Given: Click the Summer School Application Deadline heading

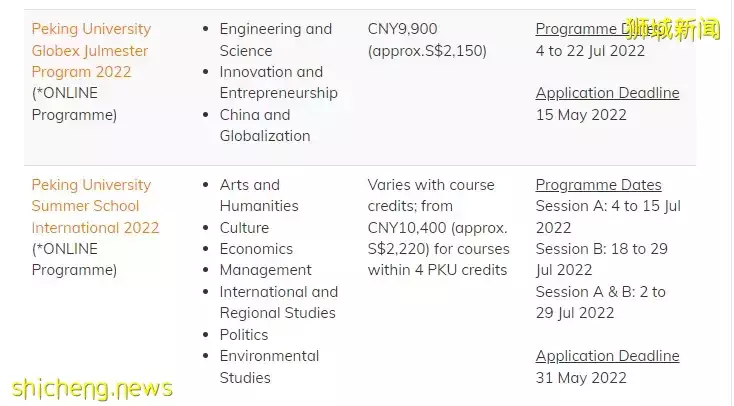Looking at the screenshot, I should (x=607, y=356).
